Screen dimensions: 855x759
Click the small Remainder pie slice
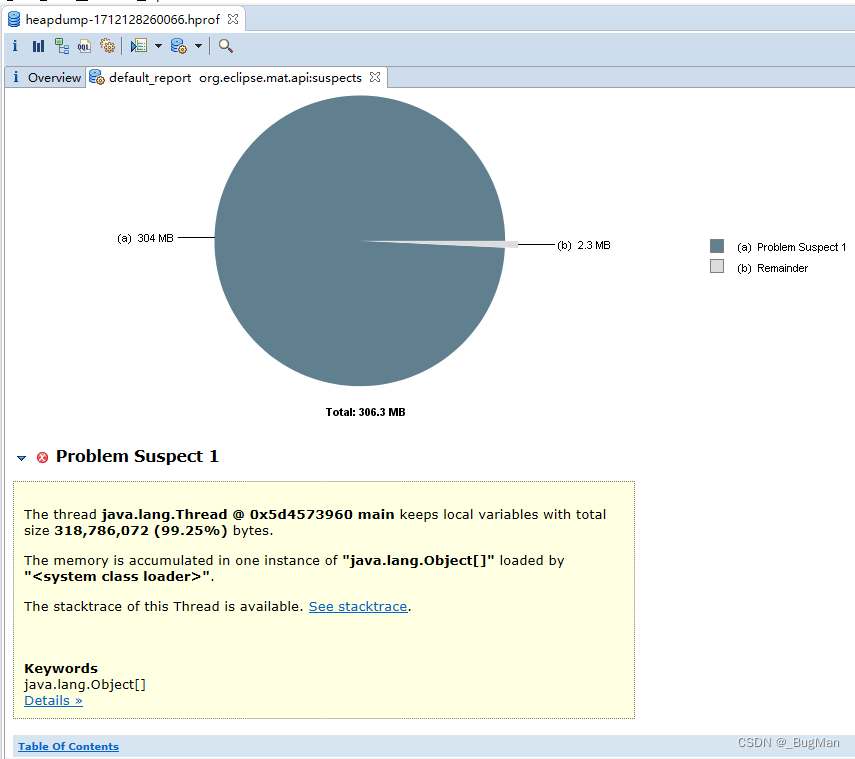(480, 244)
